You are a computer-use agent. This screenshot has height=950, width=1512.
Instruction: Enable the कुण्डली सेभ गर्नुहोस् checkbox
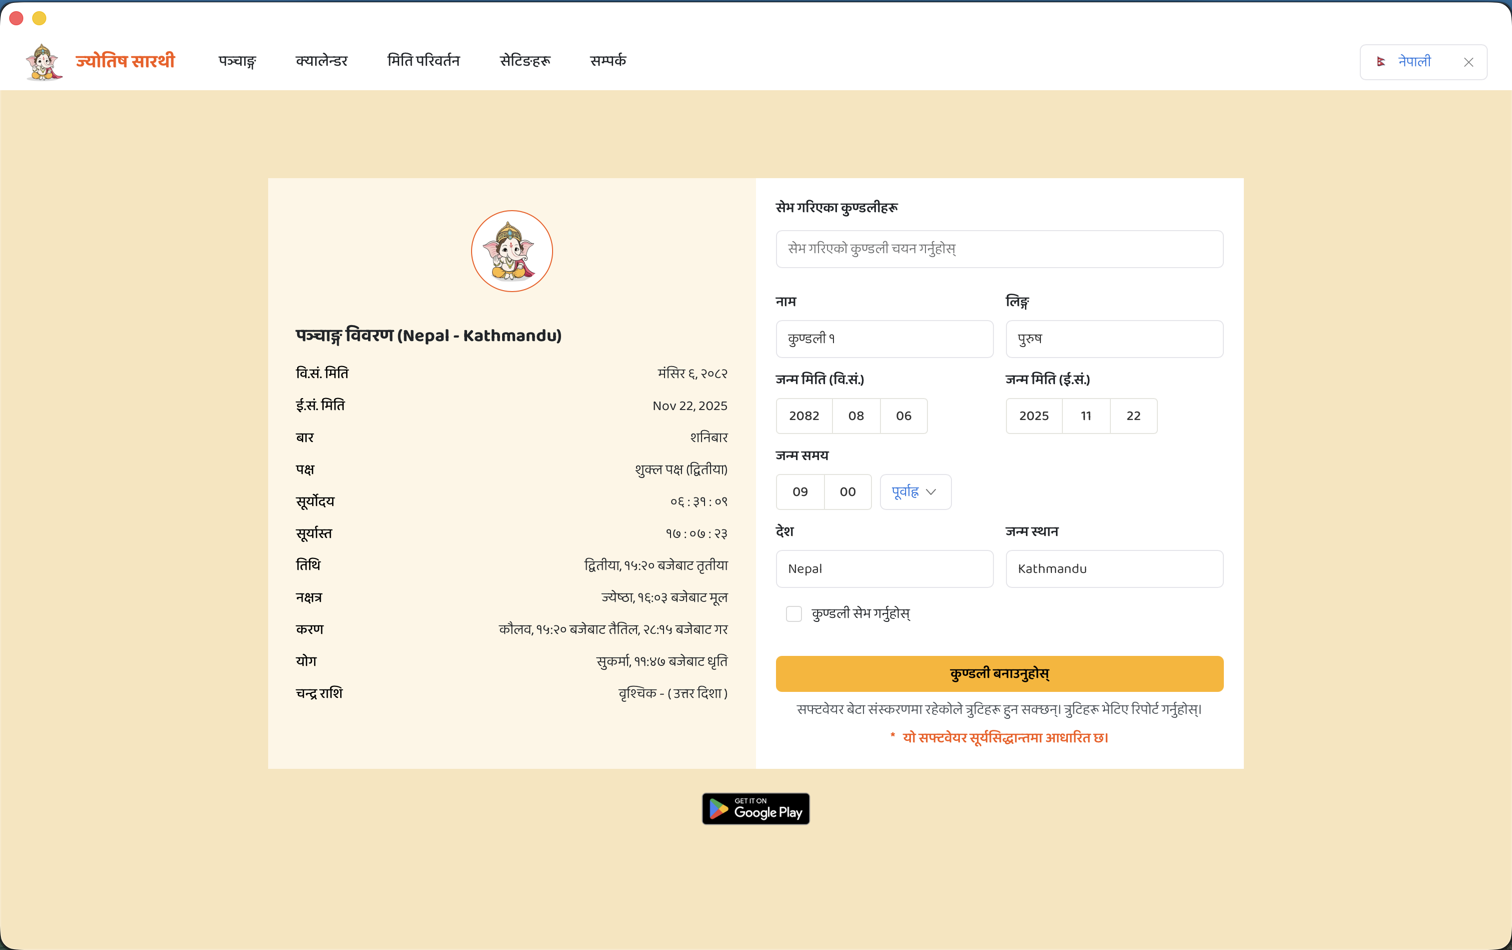[x=793, y=613]
